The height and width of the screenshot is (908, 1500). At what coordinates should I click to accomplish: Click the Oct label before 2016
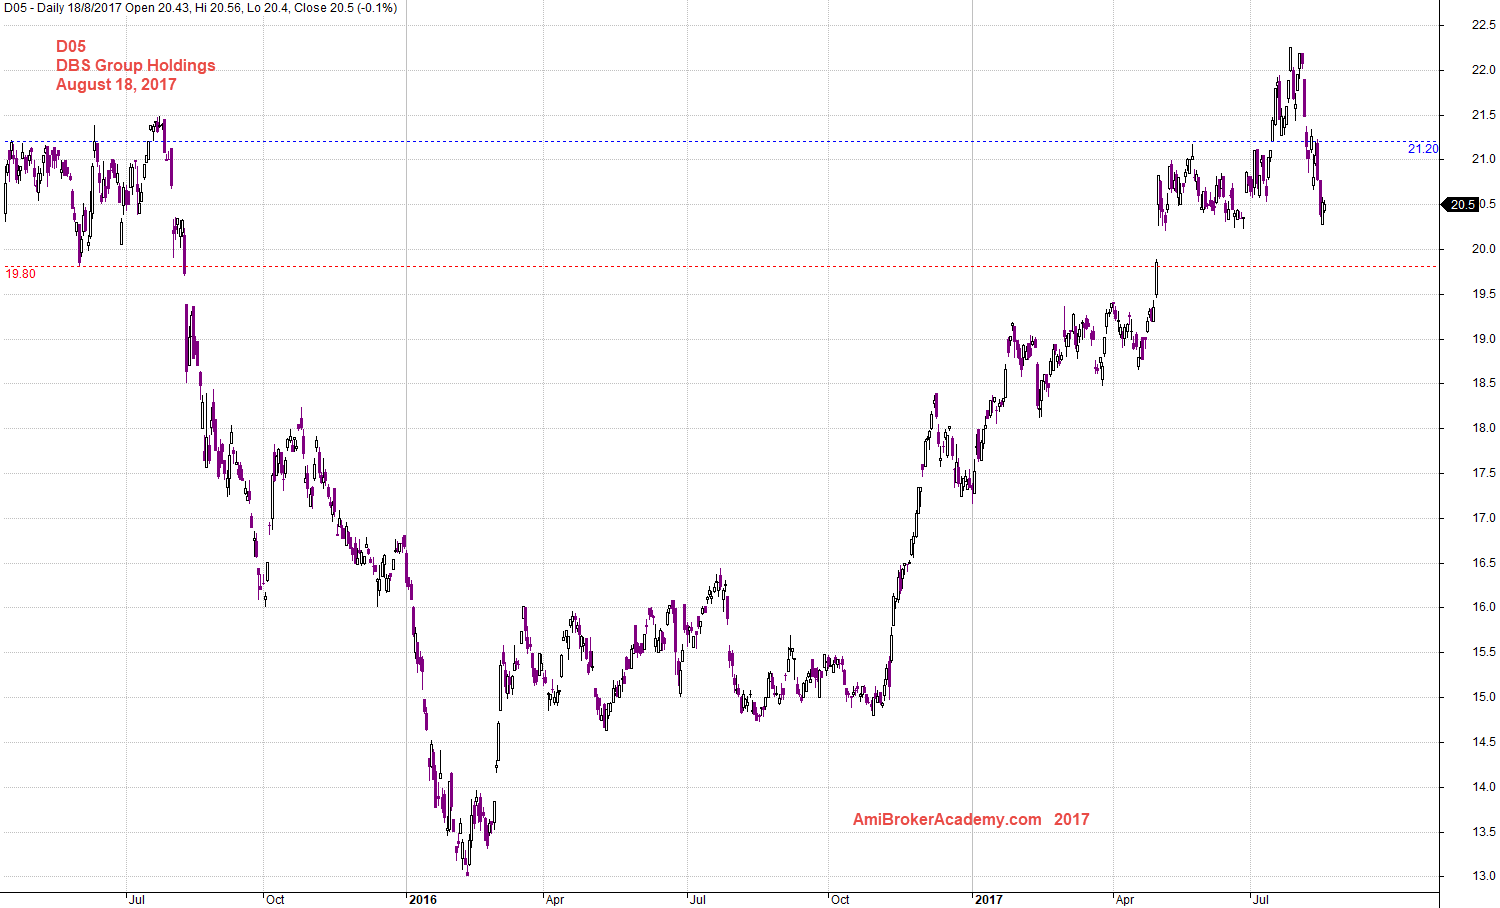click(x=275, y=900)
